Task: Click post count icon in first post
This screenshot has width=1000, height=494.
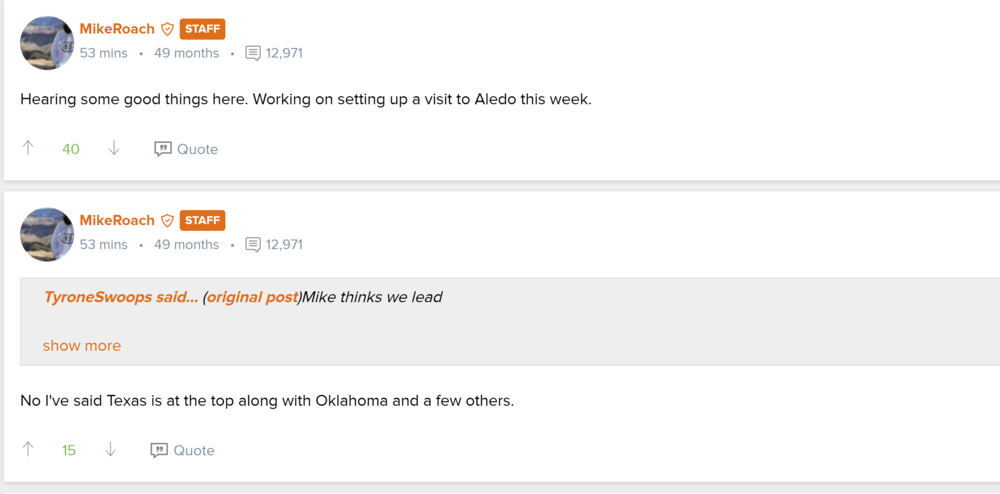Action: (x=253, y=53)
